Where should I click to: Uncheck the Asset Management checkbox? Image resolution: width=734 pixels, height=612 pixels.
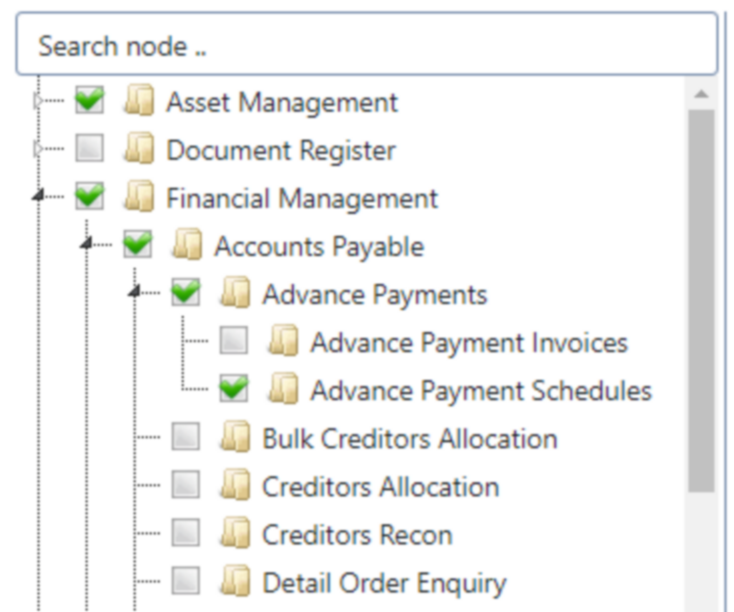(89, 100)
